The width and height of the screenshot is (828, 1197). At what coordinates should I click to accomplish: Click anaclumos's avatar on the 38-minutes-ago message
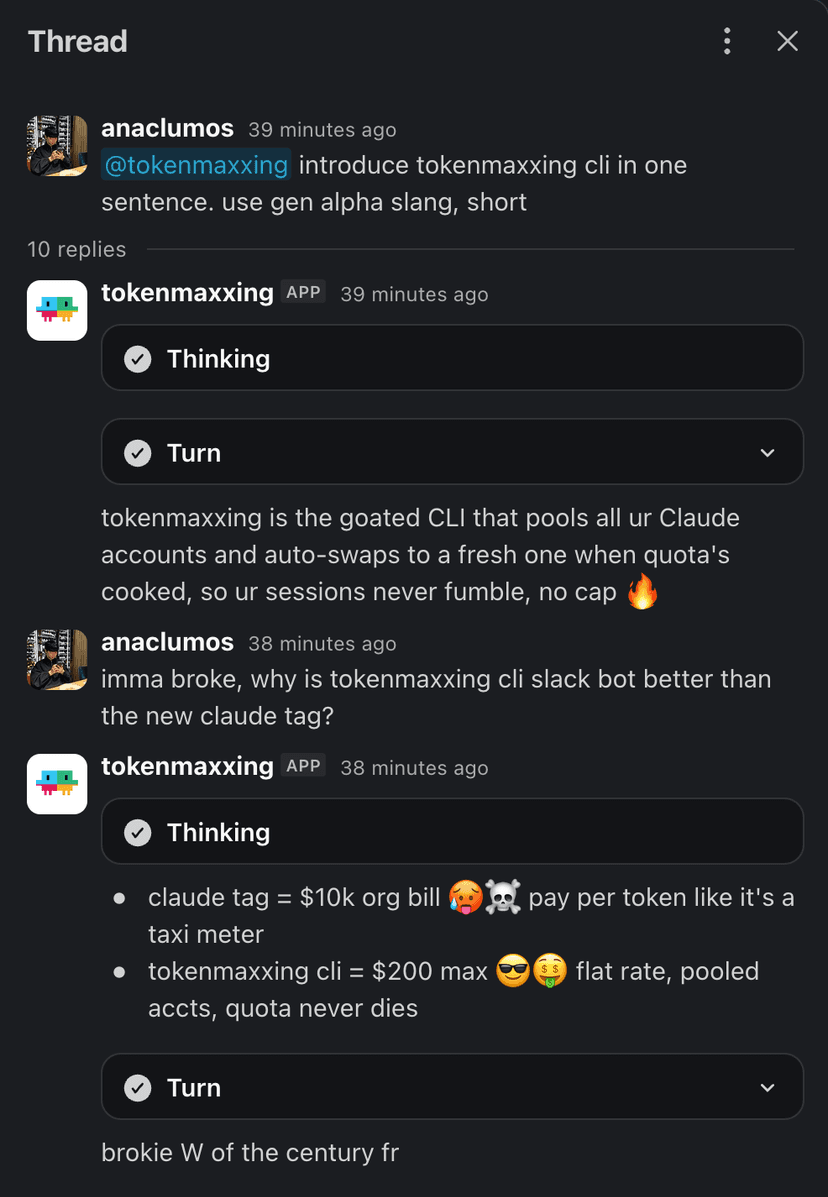[57, 660]
